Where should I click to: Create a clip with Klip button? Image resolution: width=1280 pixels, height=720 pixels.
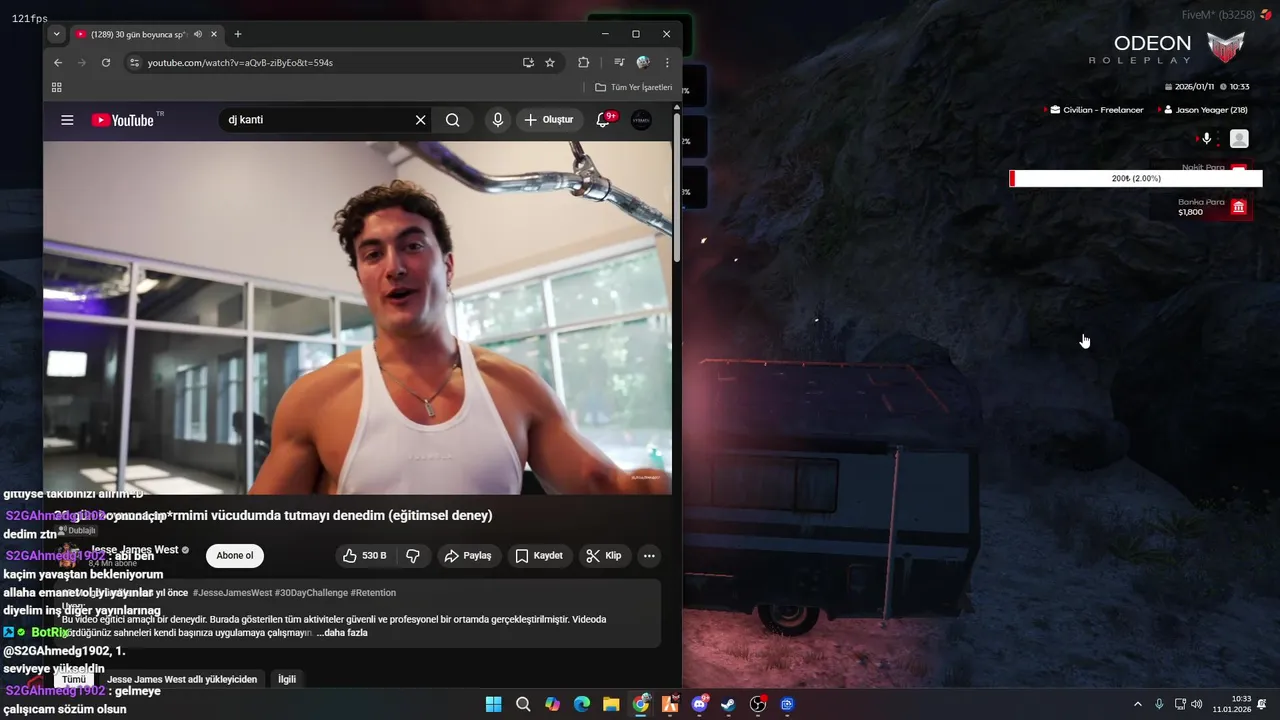pyautogui.click(x=603, y=556)
